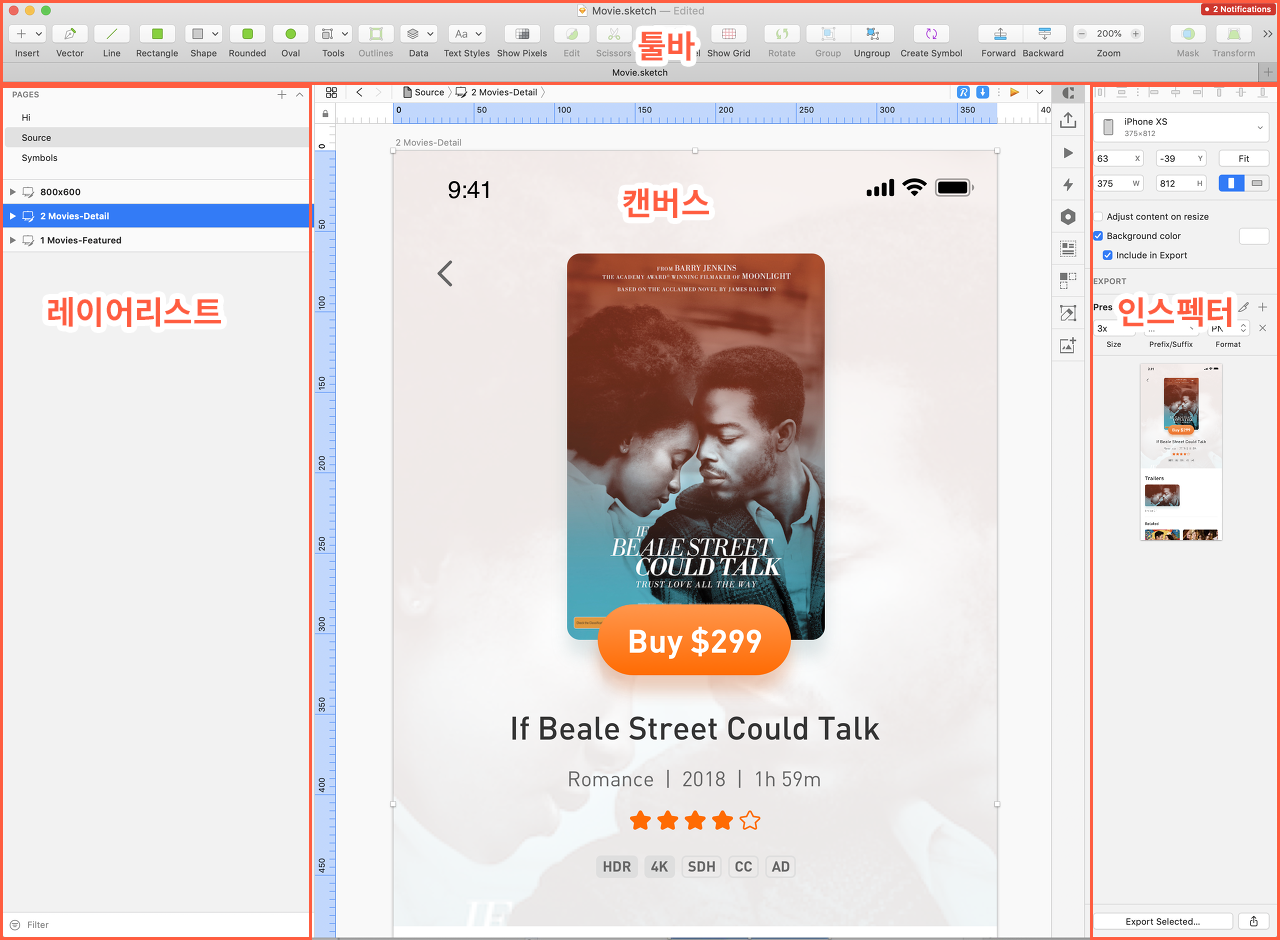Add a new document tab

click(x=1268, y=72)
